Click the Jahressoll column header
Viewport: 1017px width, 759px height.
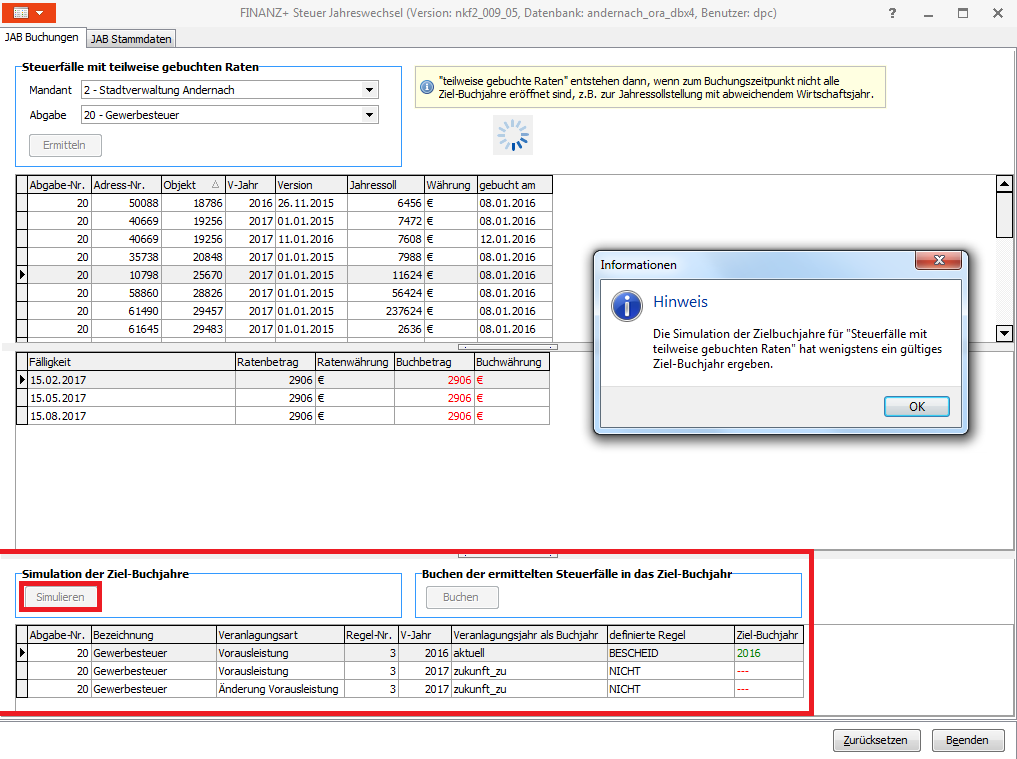[x=386, y=185]
